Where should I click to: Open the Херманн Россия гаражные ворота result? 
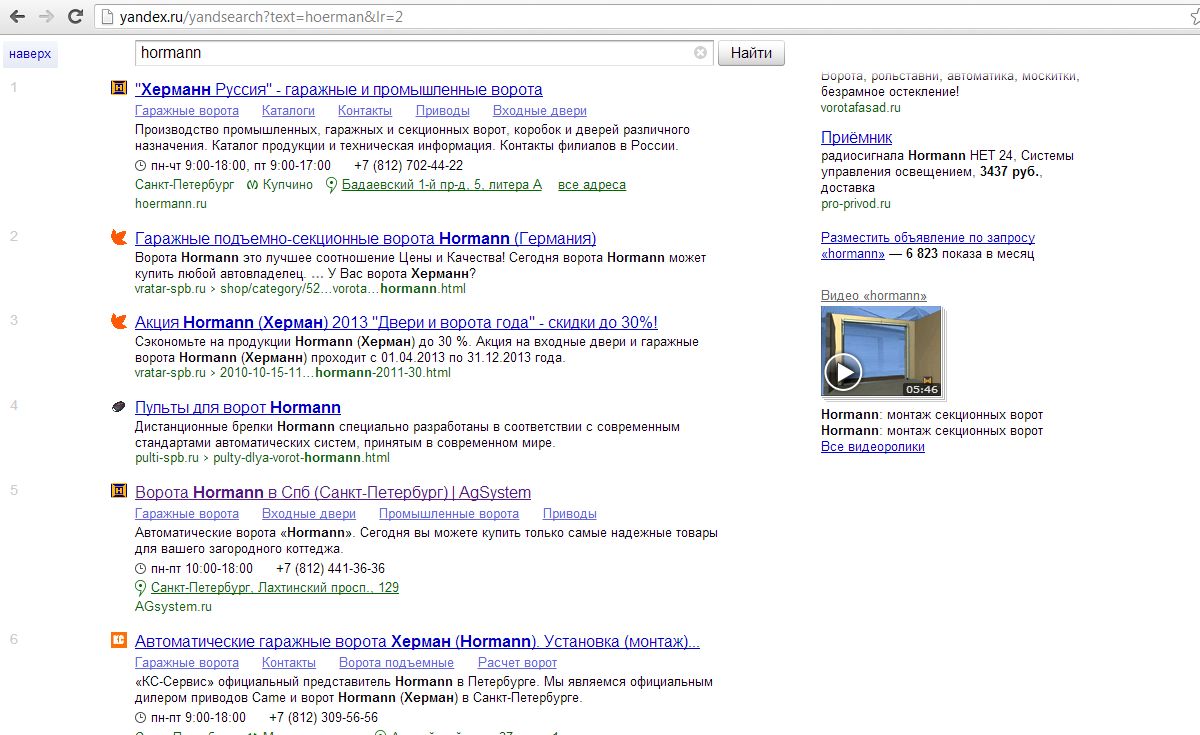click(x=339, y=90)
